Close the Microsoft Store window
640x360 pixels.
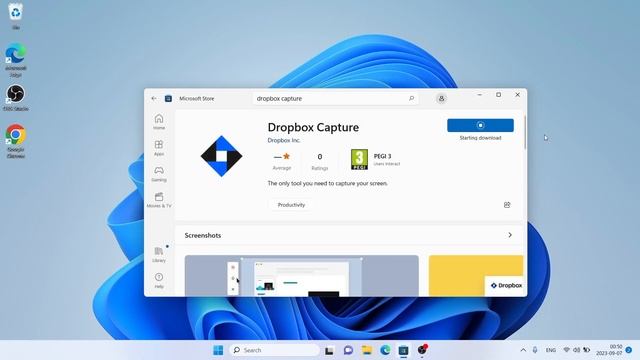(x=518, y=95)
